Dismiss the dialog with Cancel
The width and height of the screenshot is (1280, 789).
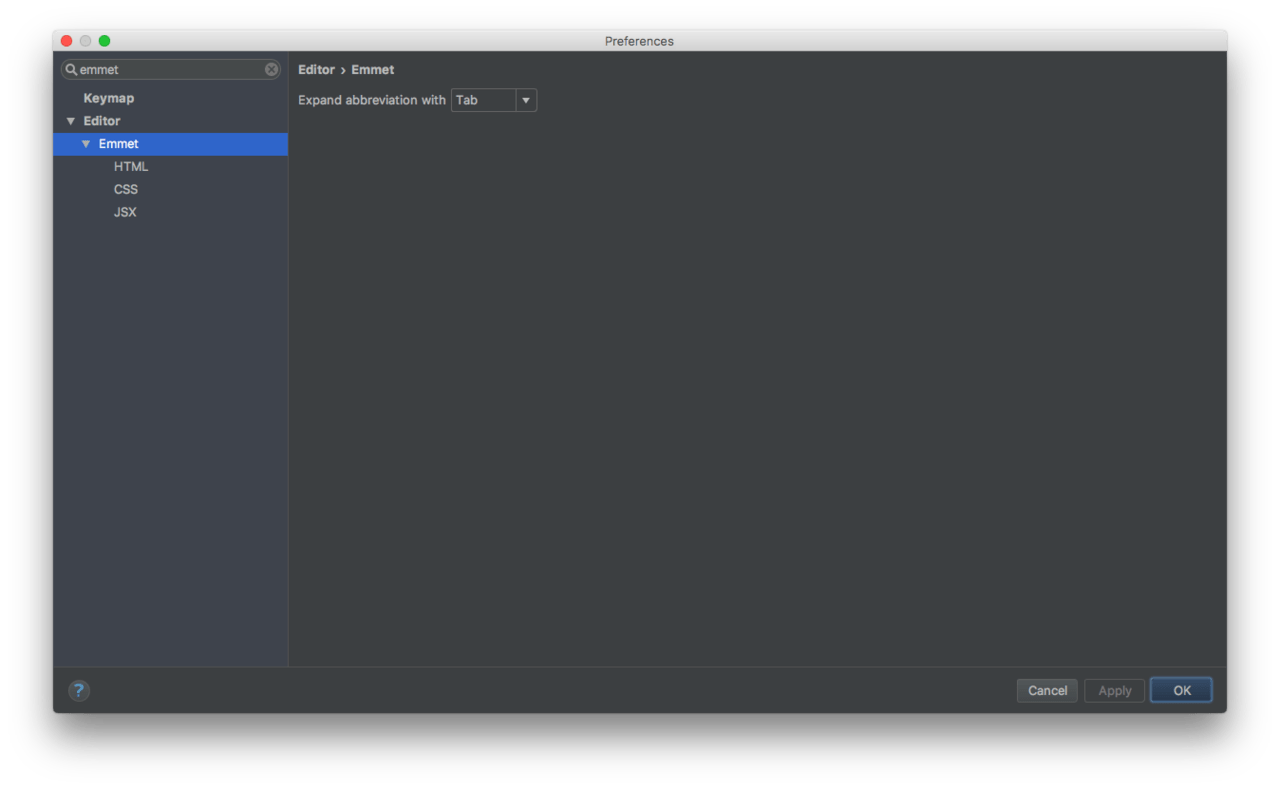click(x=1047, y=690)
